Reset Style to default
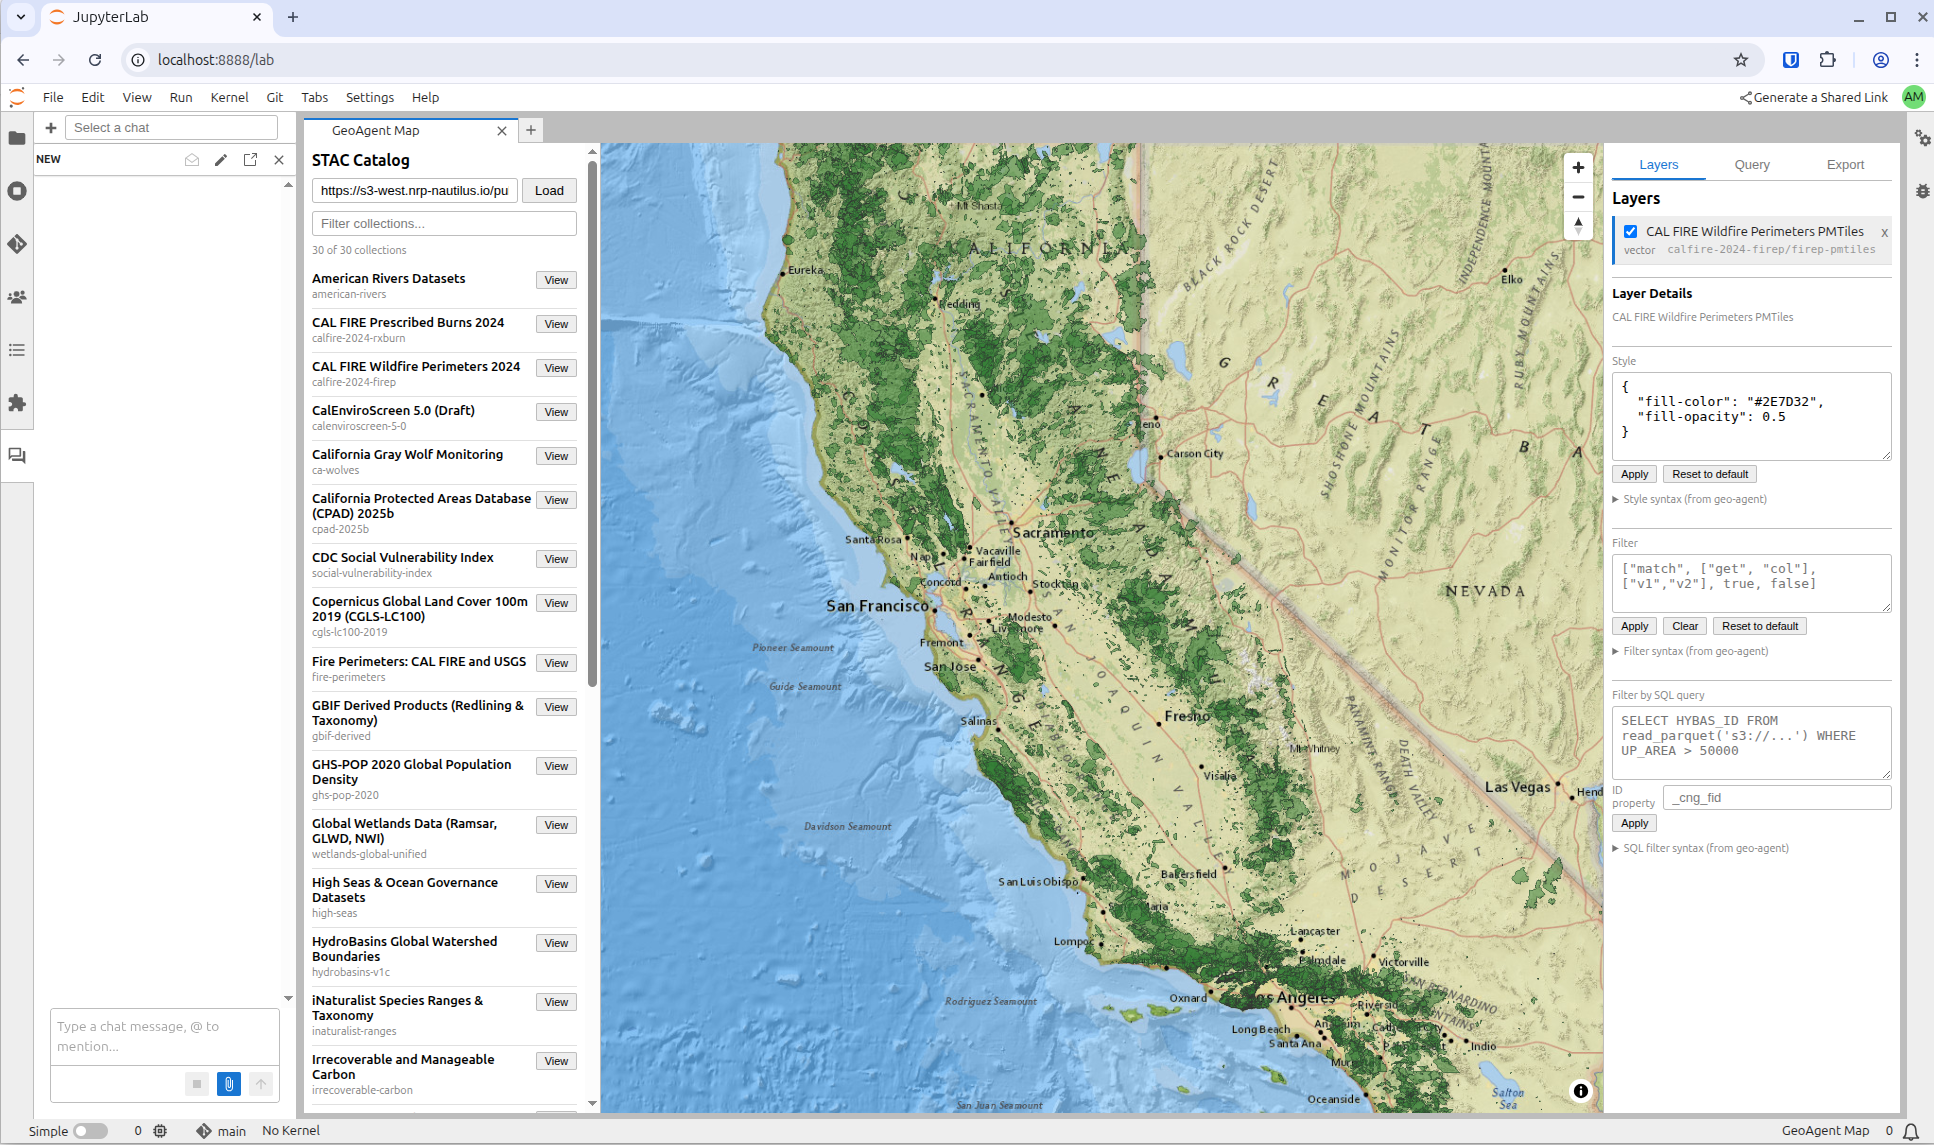 [x=1710, y=474]
